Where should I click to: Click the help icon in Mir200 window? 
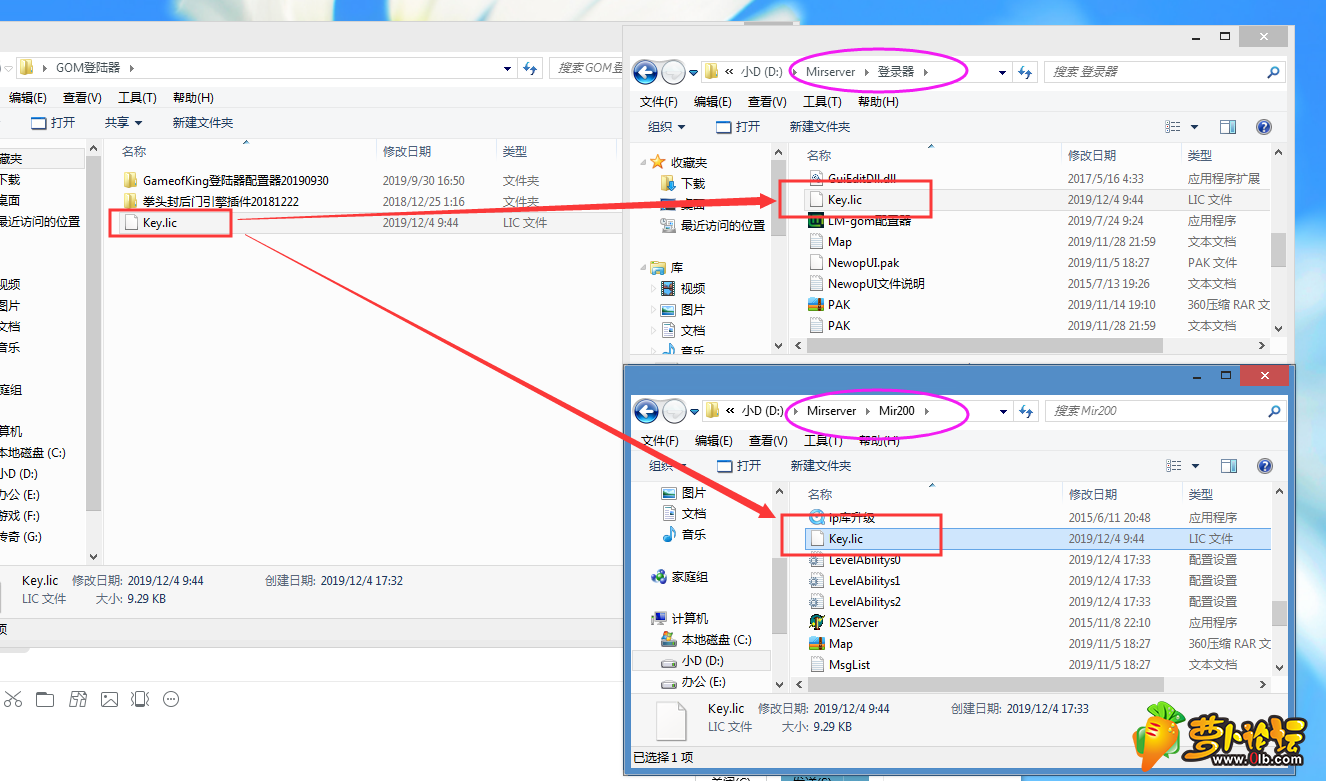click(x=1264, y=466)
